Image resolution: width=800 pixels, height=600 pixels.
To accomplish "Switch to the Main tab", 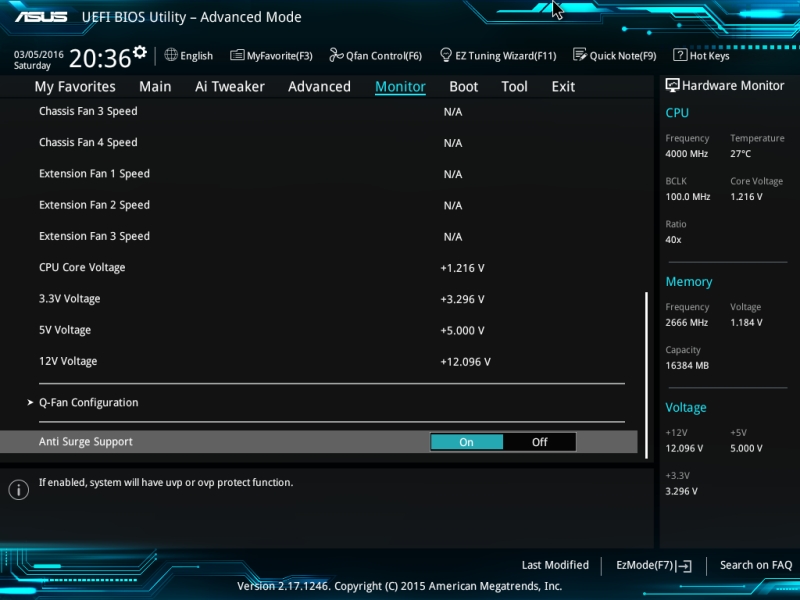I will tap(155, 87).
